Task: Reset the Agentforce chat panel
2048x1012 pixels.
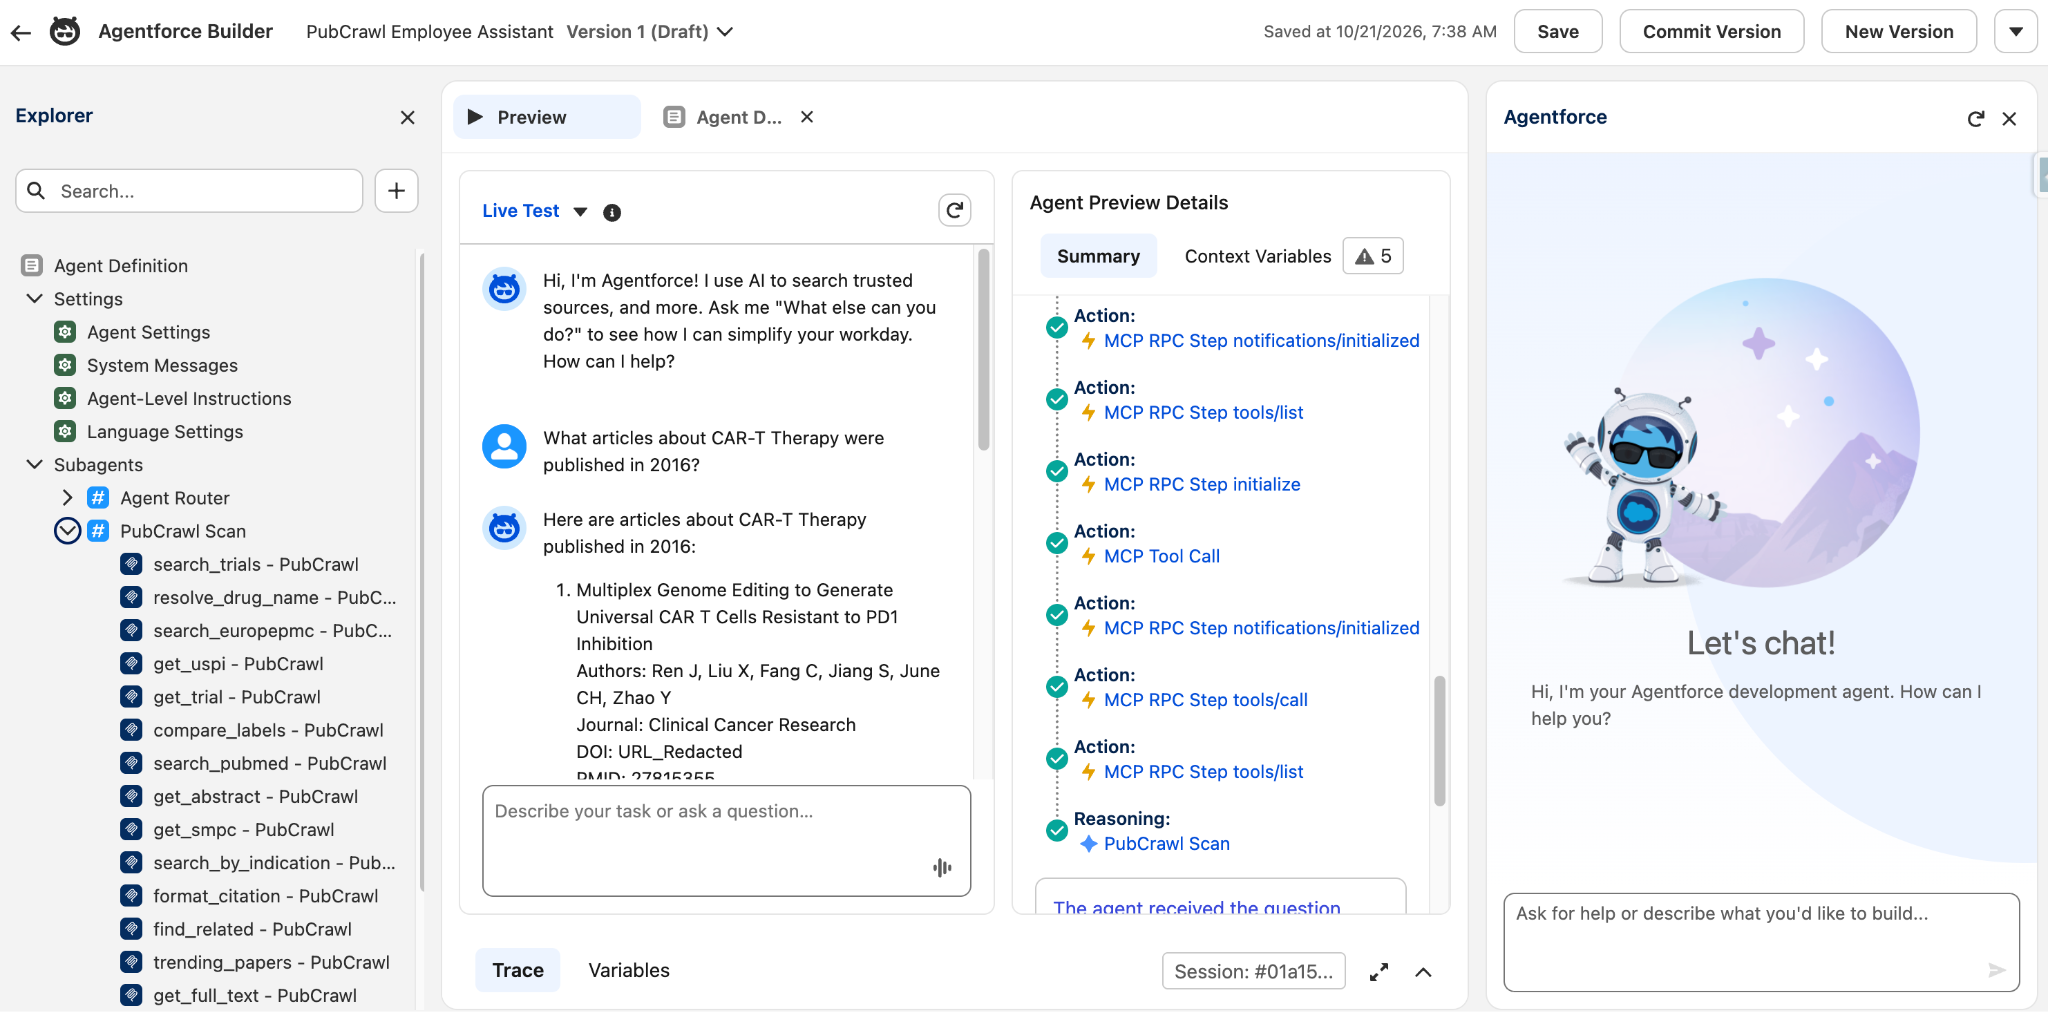Action: coord(1976,119)
